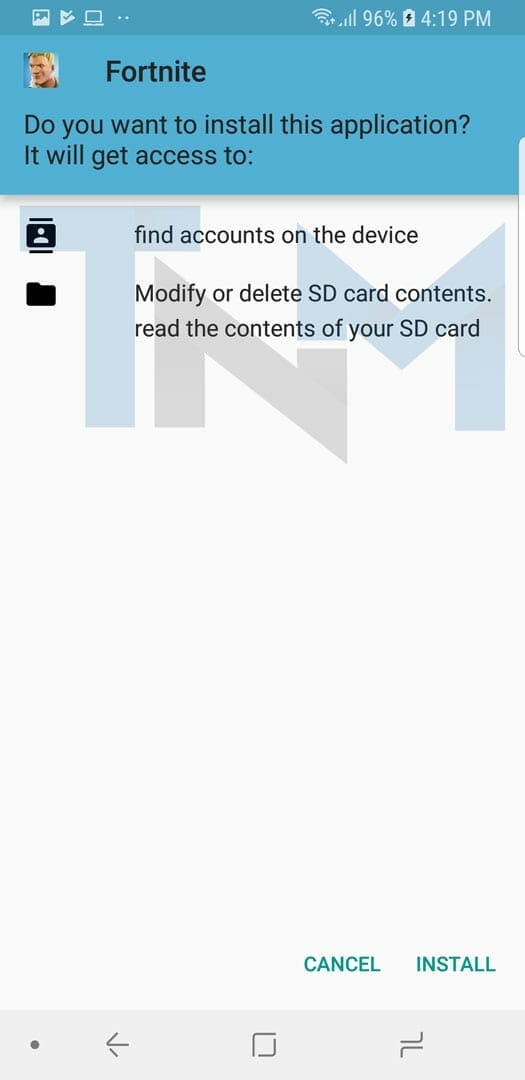Tap the Play Store notification icon
This screenshot has width=525, height=1080.
[67, 18]
